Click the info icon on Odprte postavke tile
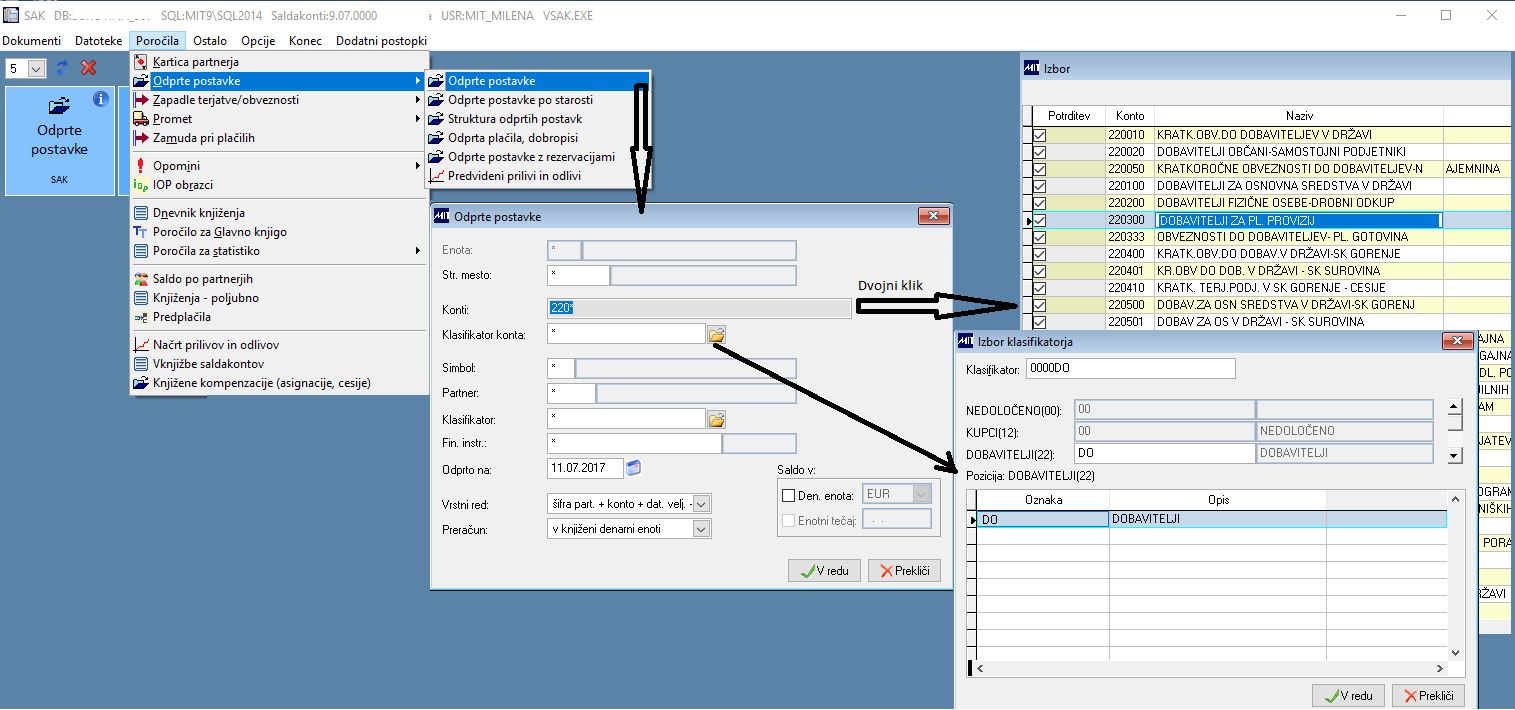Screen dimensions: 1515x710 coord(100,99)
